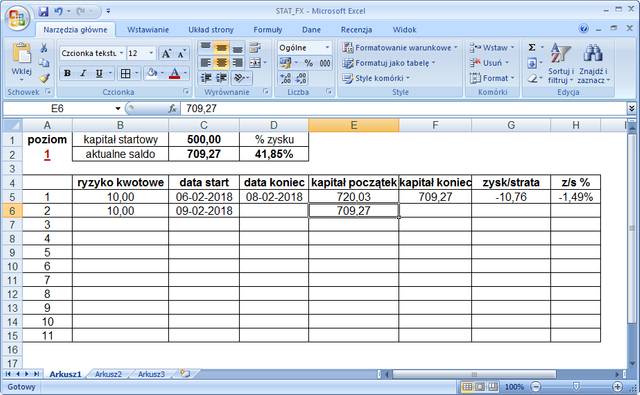Open AutoSum sigma function
Image resolution: width=640 pixels, height=395 pixels.
(x=532, y=48)
